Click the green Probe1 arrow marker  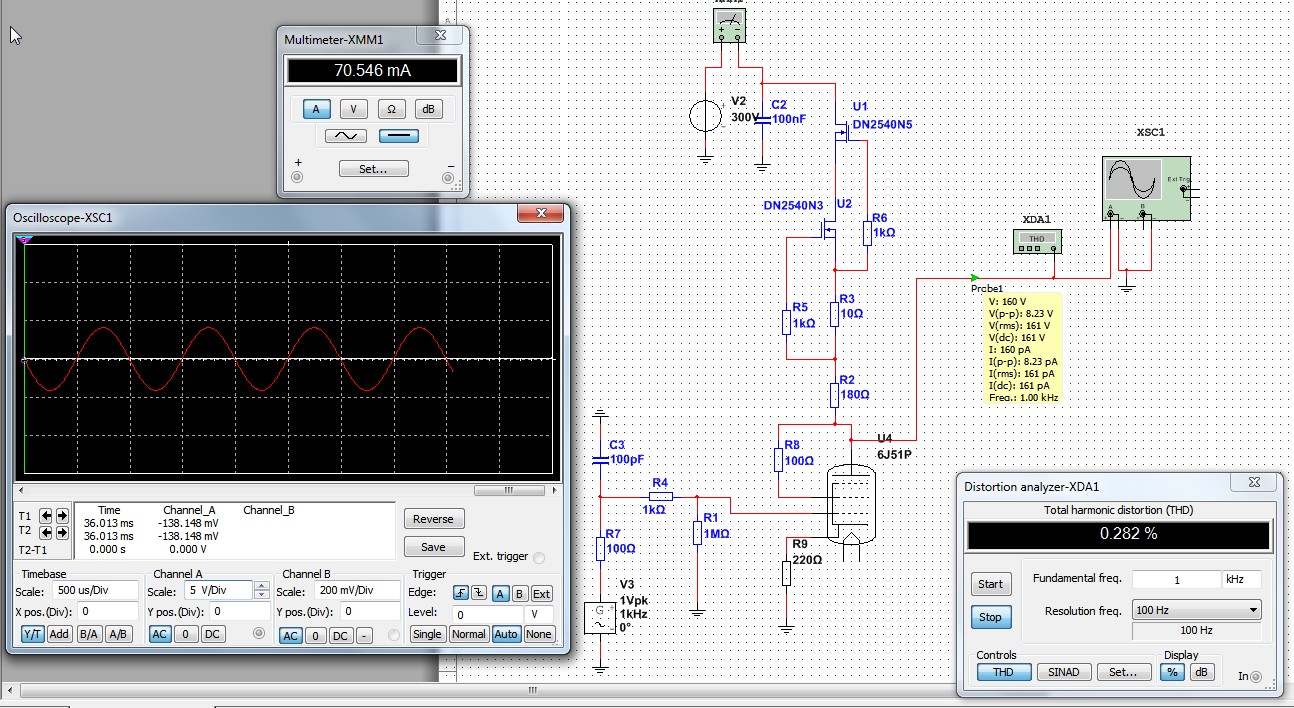point(975,278)
